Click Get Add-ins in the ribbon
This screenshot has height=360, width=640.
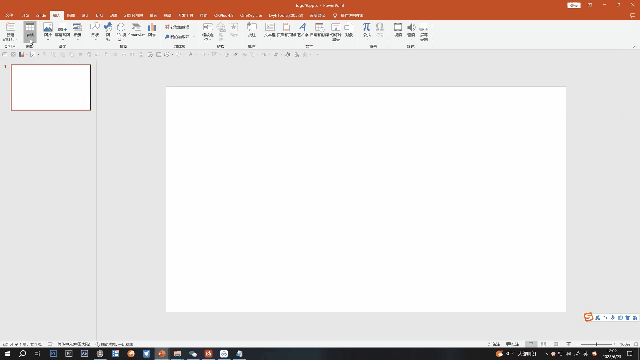coord(177,27)
